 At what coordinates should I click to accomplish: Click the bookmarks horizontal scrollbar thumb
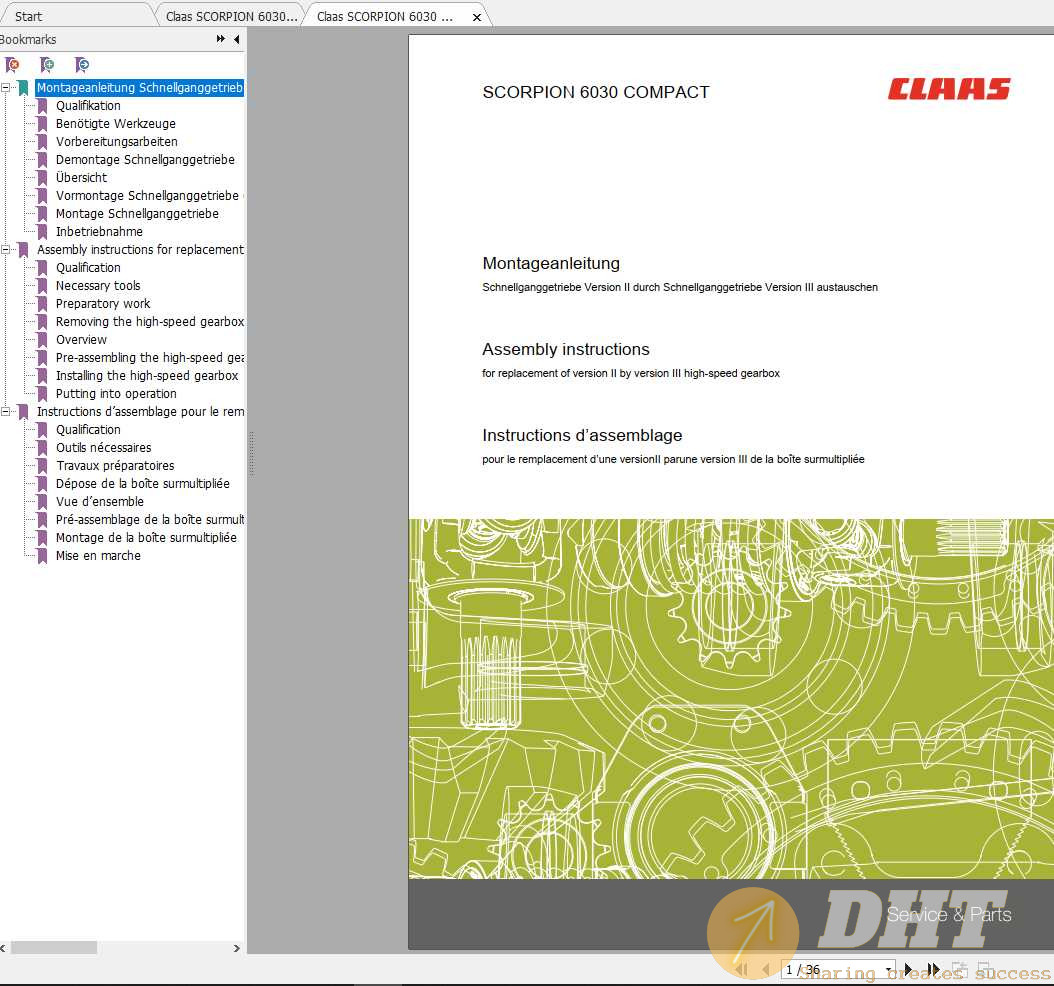(x=54, y=948)
